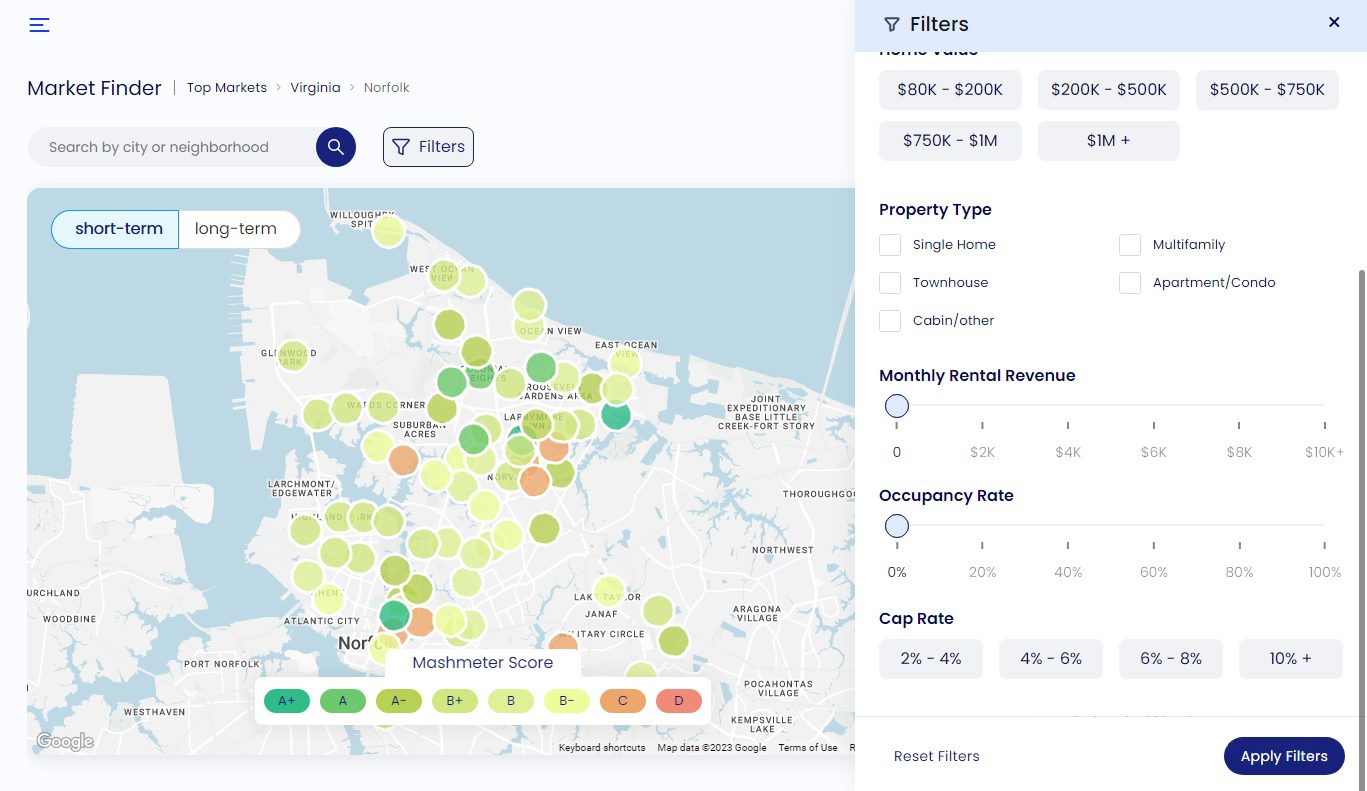
Task: Click Reset Filters link
Action: click(x=936, y=756)
